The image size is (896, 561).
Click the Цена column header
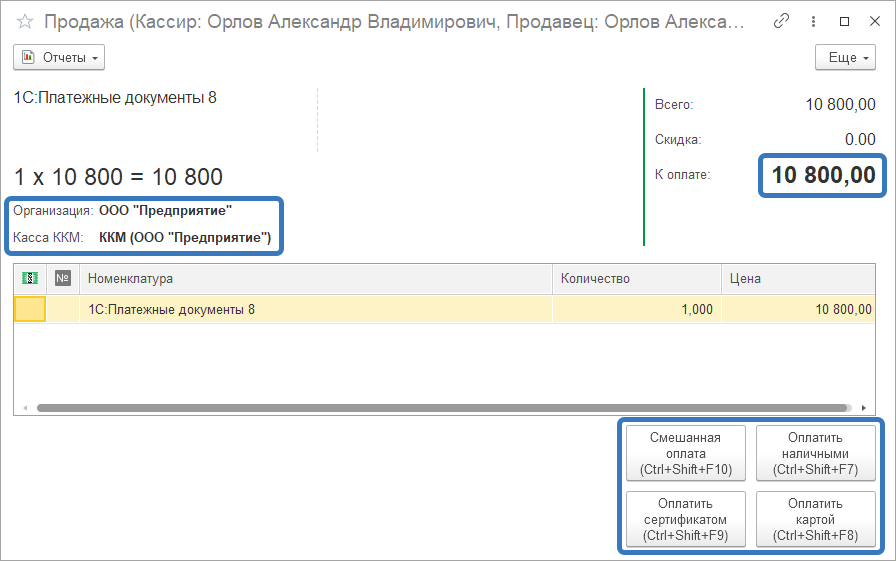tap(798, 279)
